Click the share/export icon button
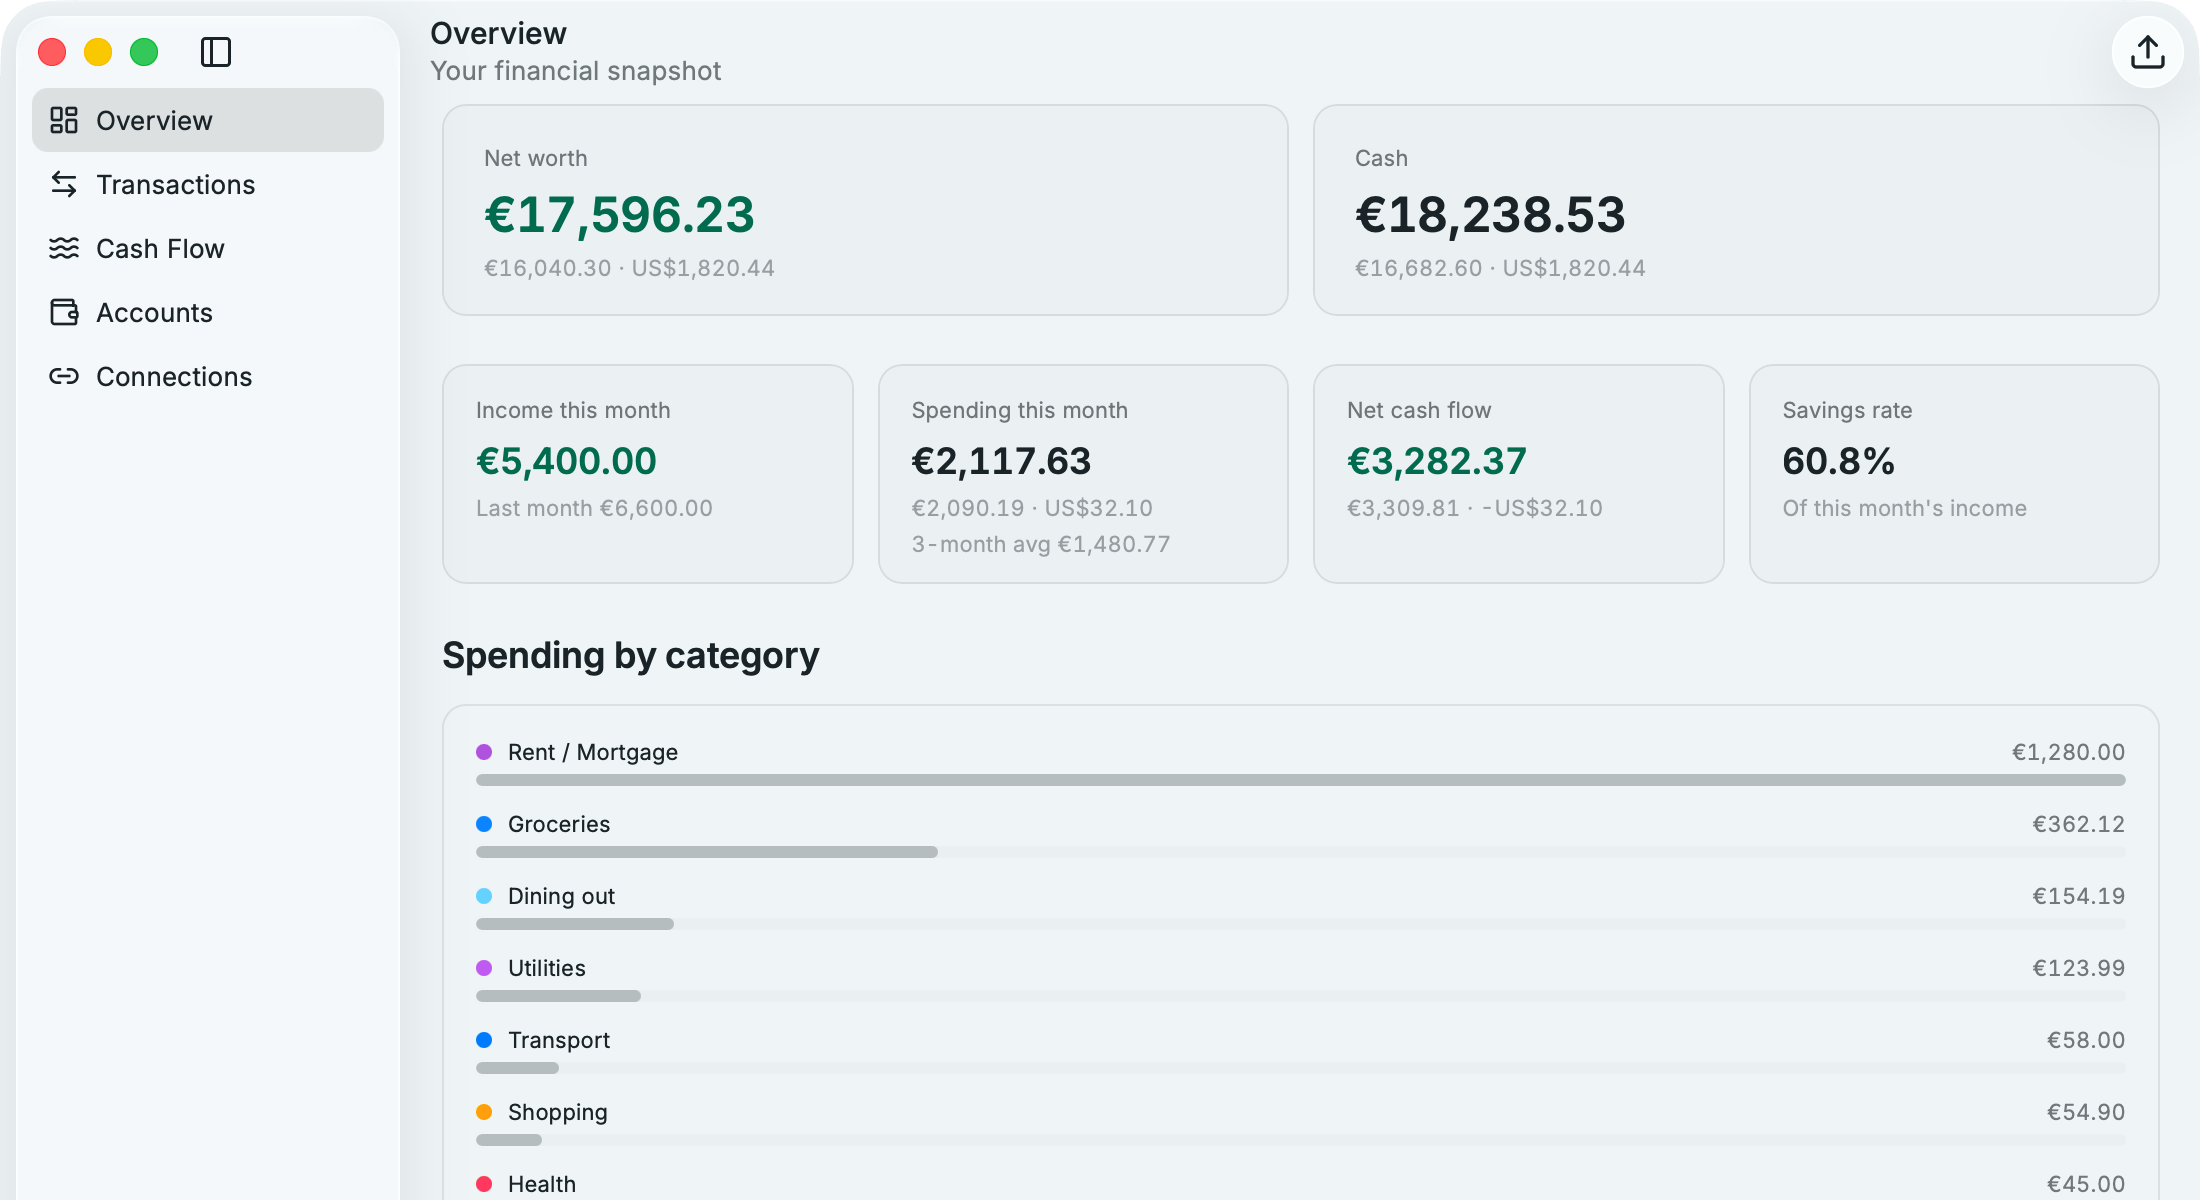Image resolution: width=2200 pixels, height=1200 pixels. 2147,52
